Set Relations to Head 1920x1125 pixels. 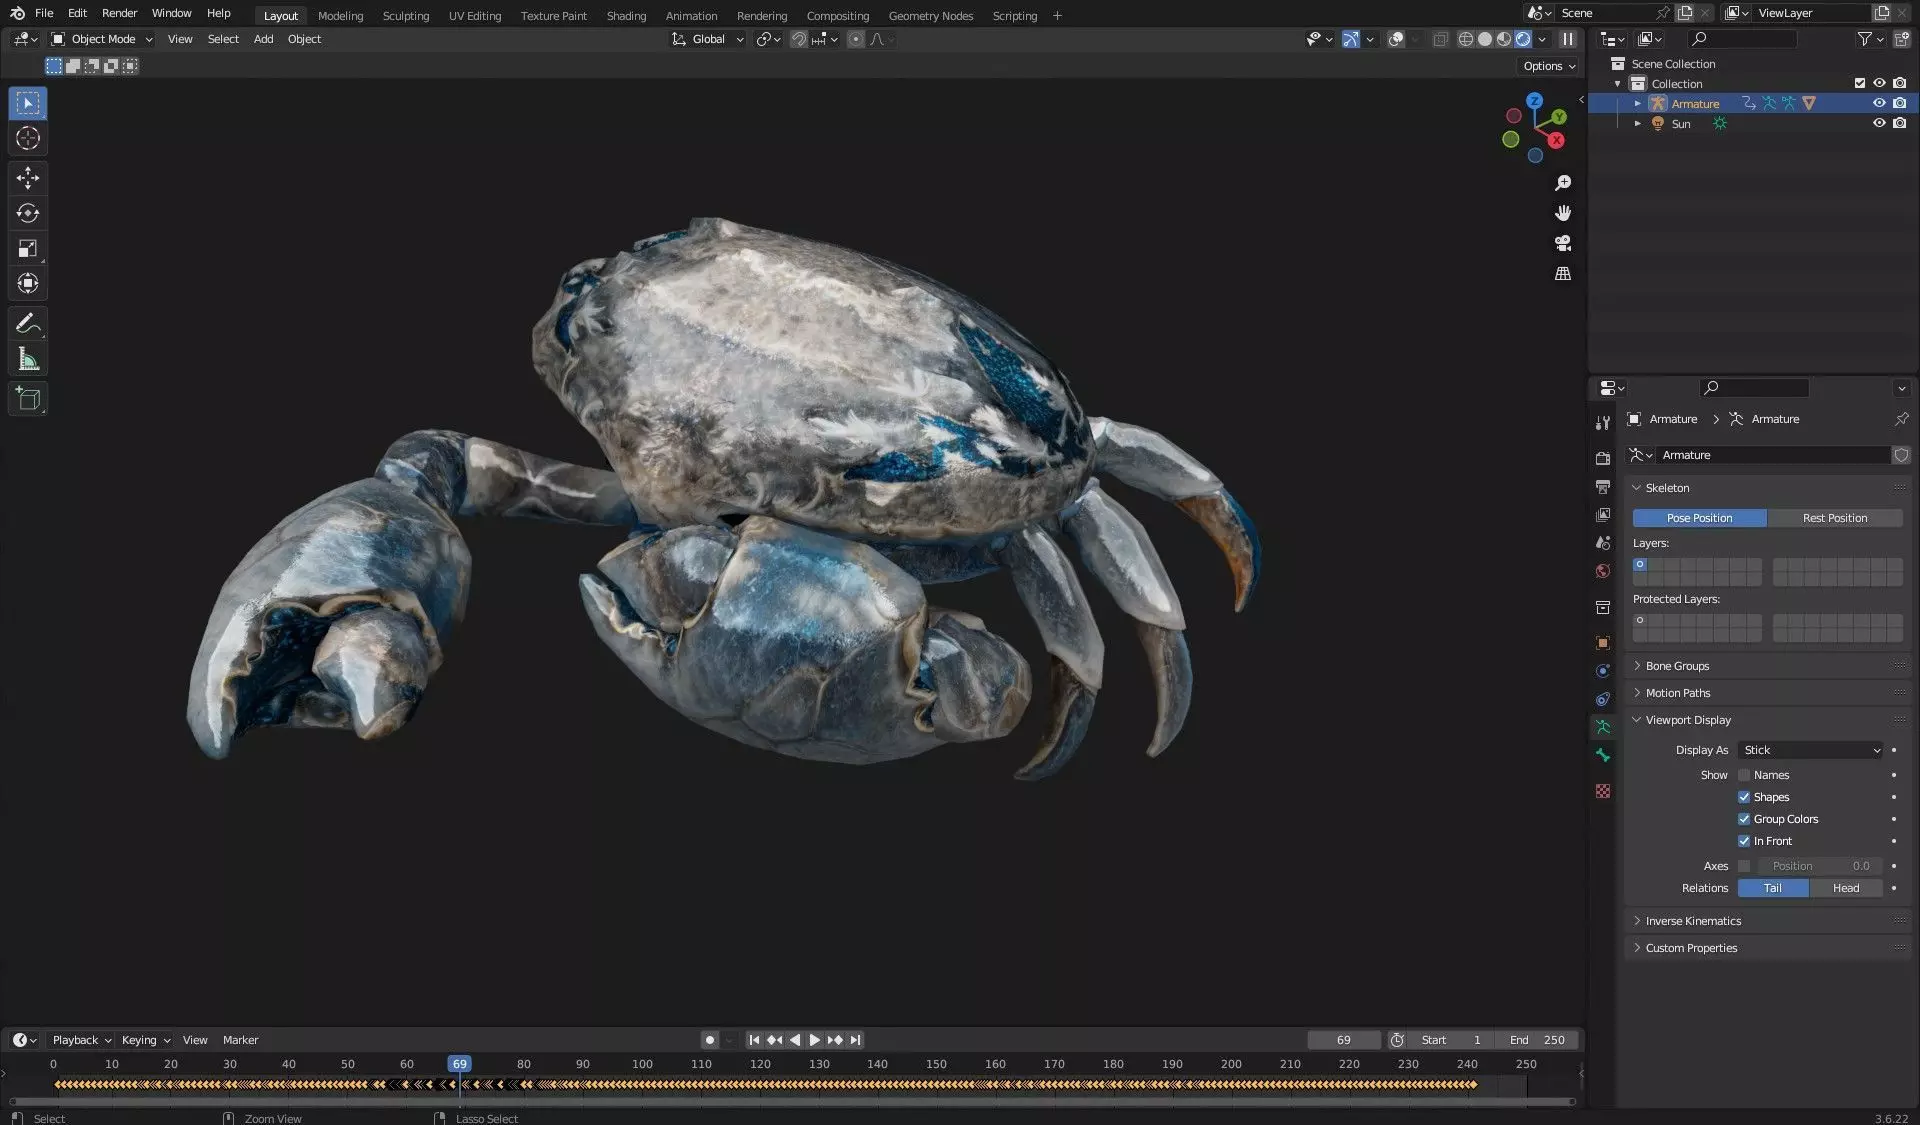pos(1846,888)
